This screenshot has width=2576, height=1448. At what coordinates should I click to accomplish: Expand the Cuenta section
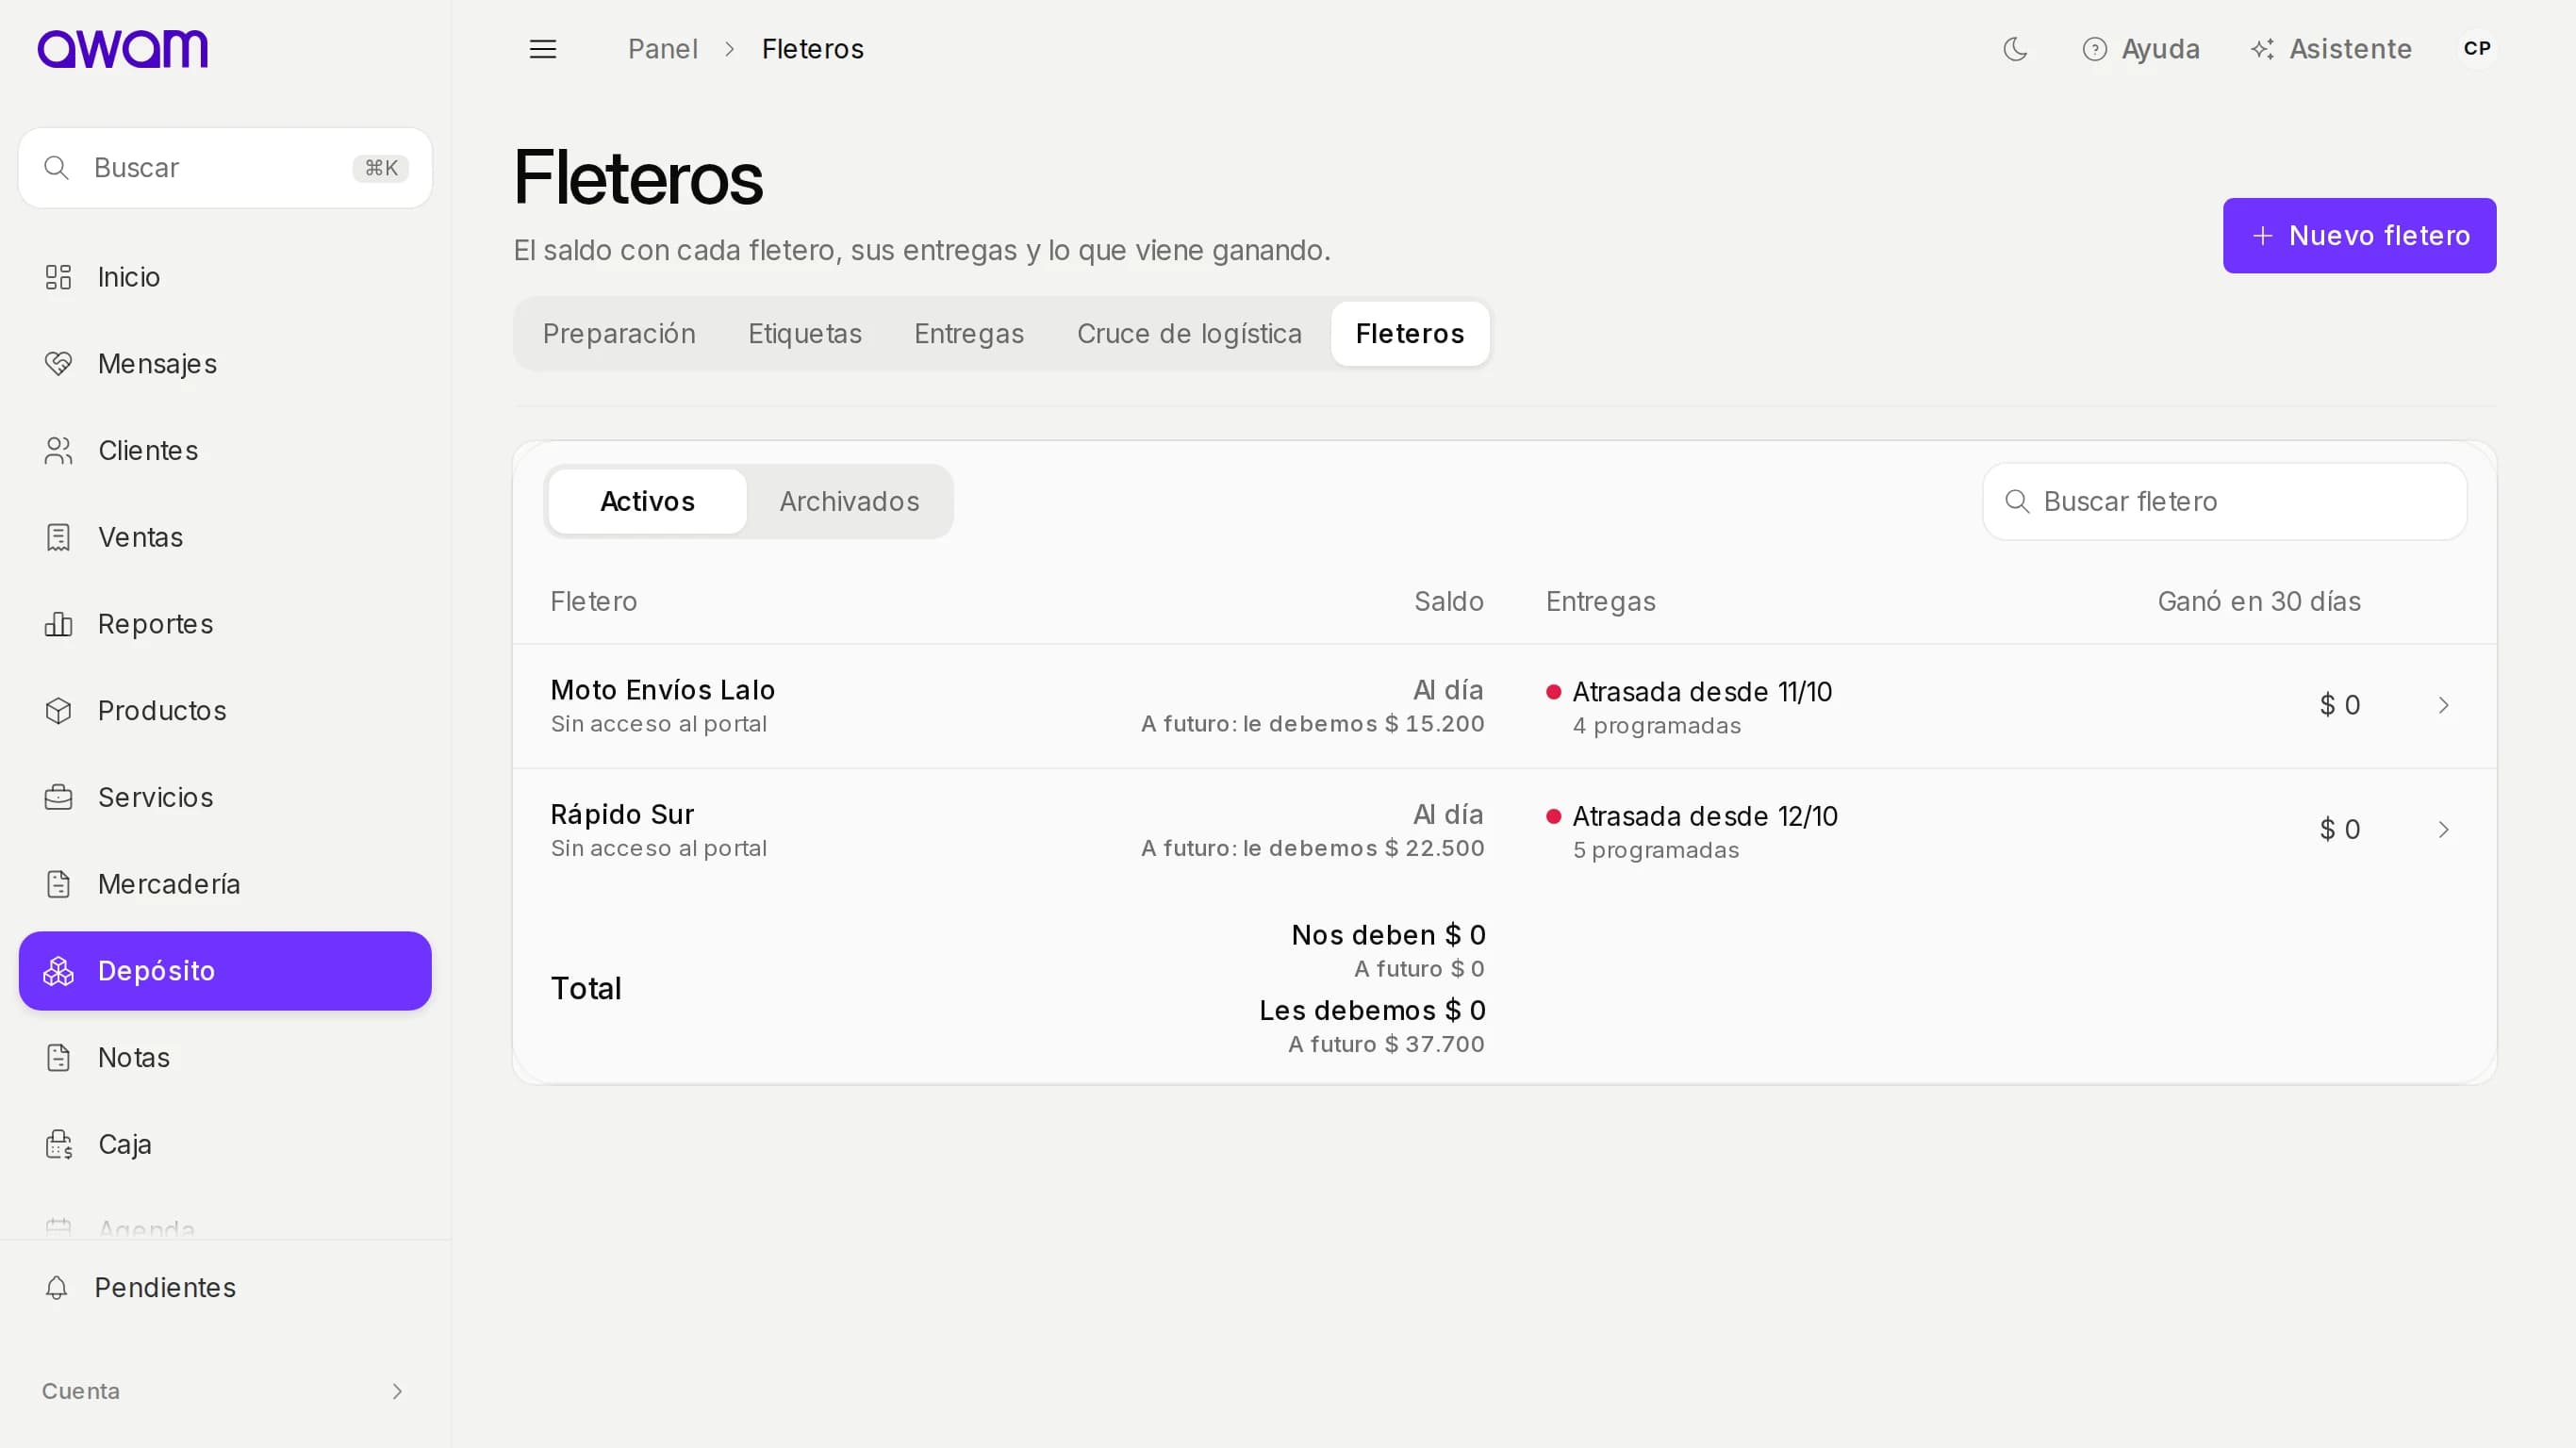point(224,1391)
